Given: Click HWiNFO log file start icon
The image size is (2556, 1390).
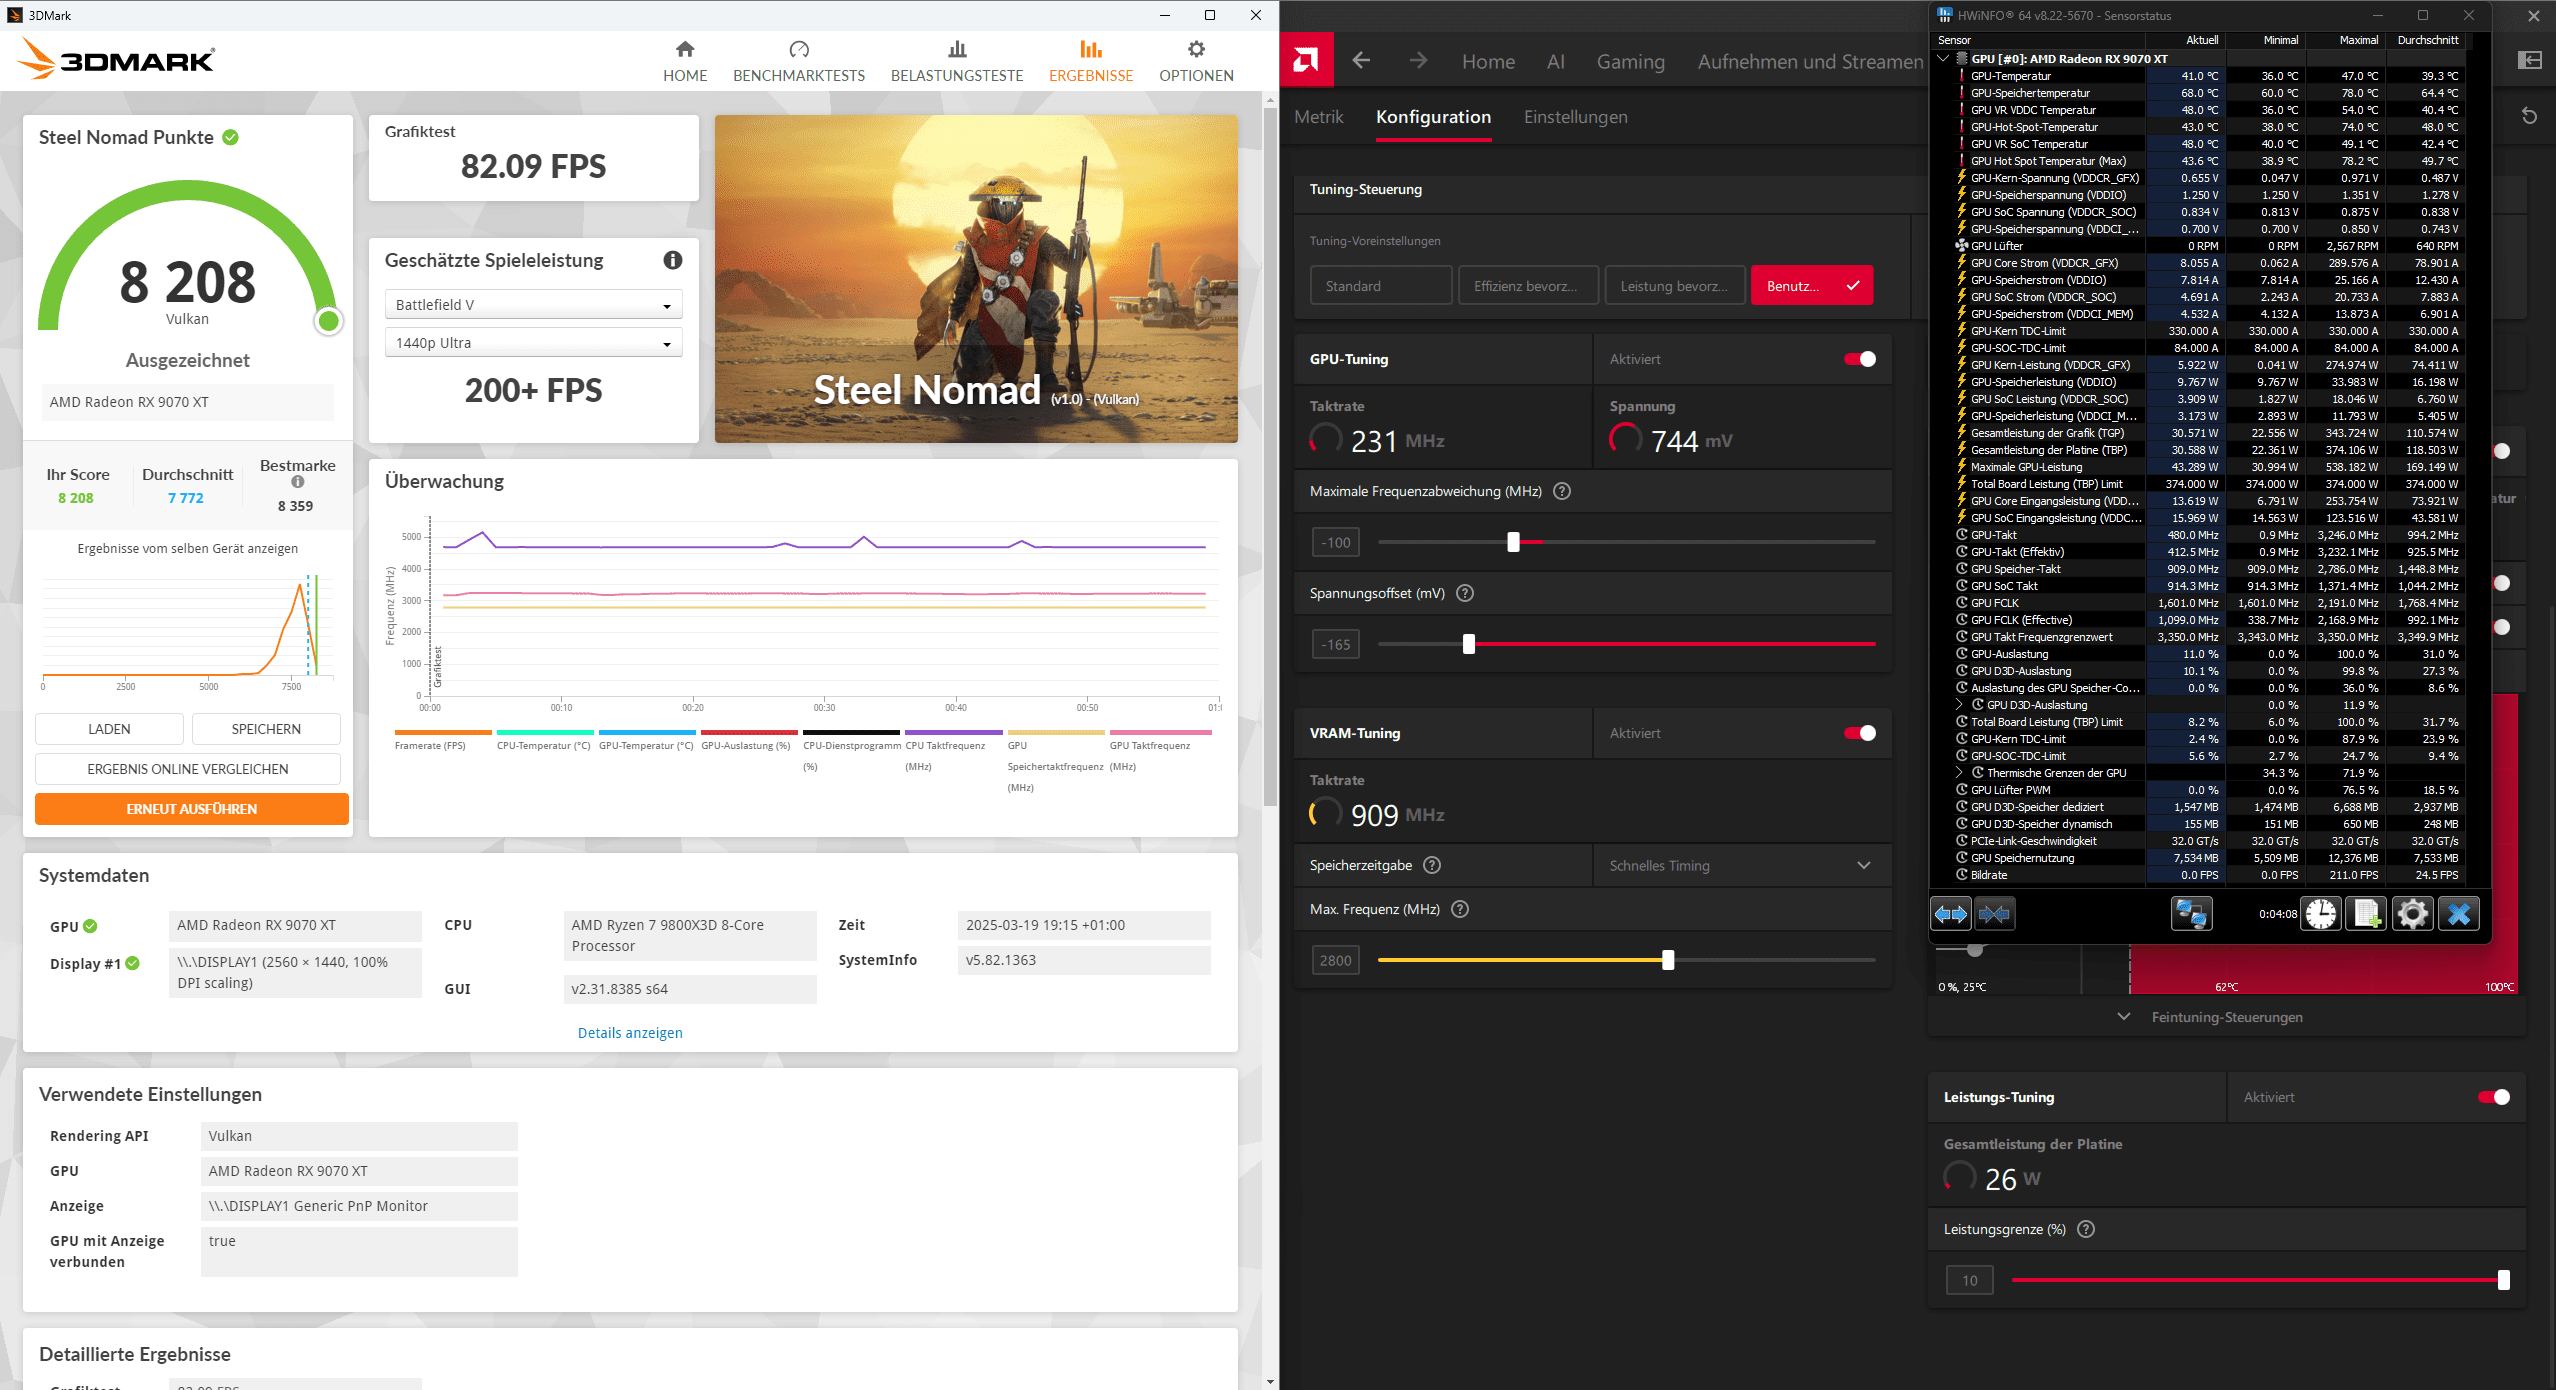Looking at the screenshot, I should (x=2367, y=913).
